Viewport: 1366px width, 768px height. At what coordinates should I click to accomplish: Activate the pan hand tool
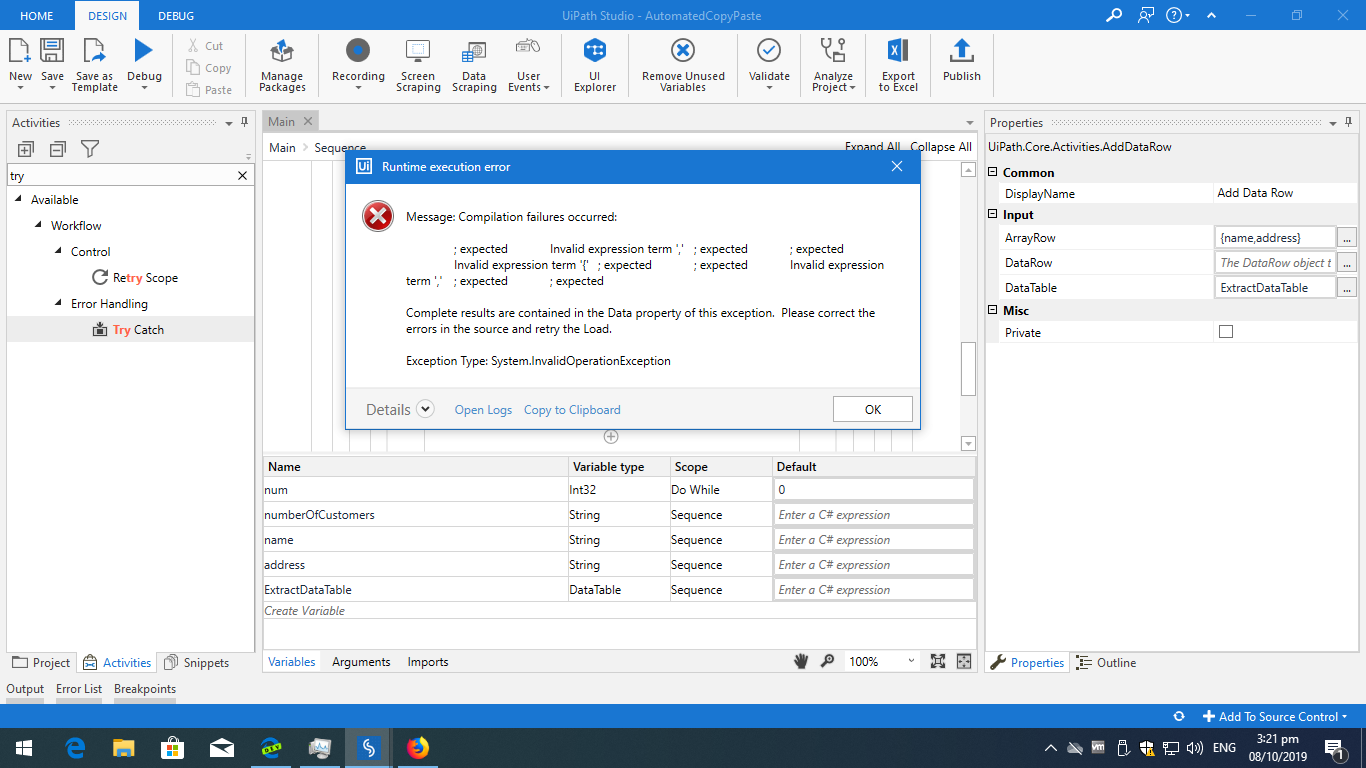pyautogui.click(x=801, y=661)
